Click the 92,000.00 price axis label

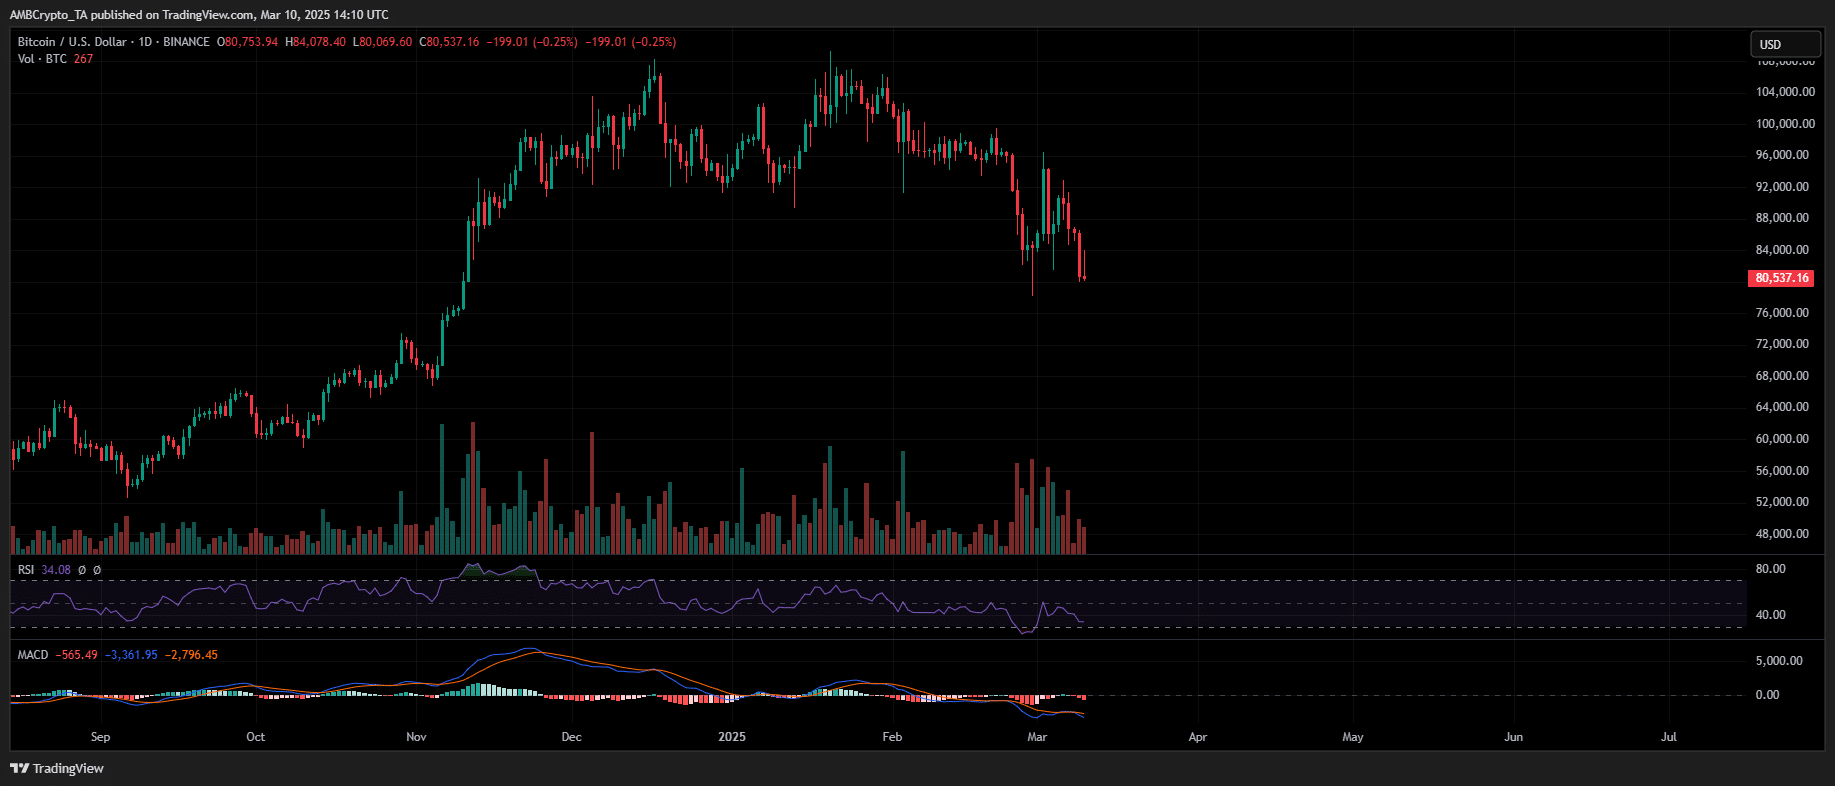(x=1782, y=187)
